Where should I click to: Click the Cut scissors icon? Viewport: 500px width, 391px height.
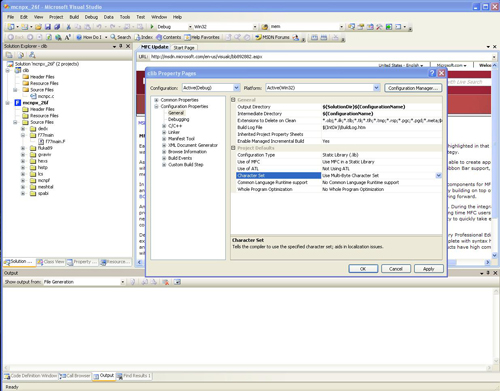coord(69,27)
